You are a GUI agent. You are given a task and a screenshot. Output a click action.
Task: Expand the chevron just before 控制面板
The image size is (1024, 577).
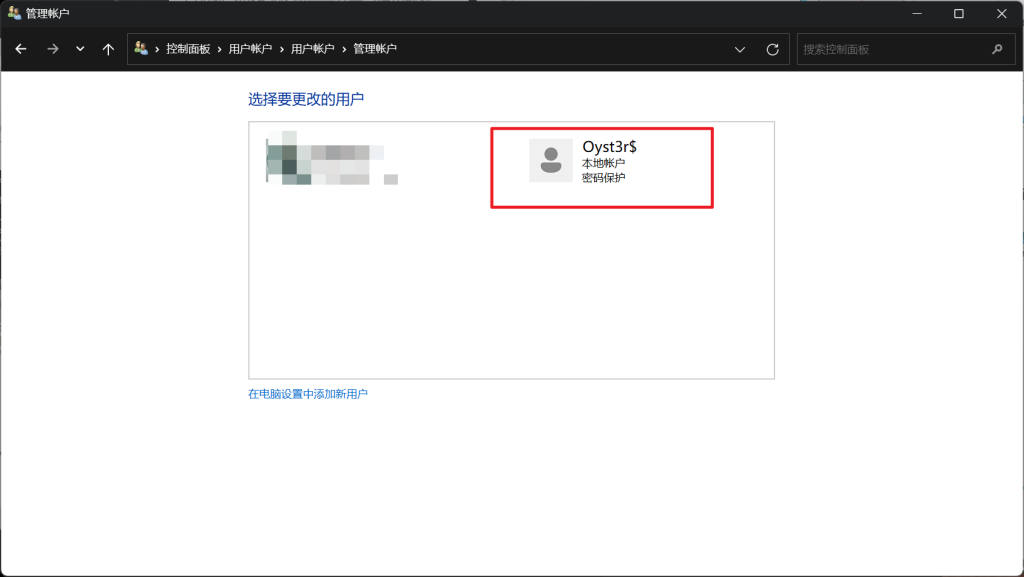coord(157,49)
